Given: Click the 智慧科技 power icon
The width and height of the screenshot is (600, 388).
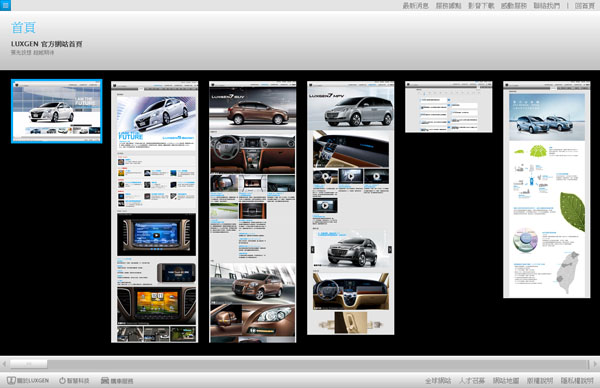Looking at the screenshot, I should pos(62,380).
